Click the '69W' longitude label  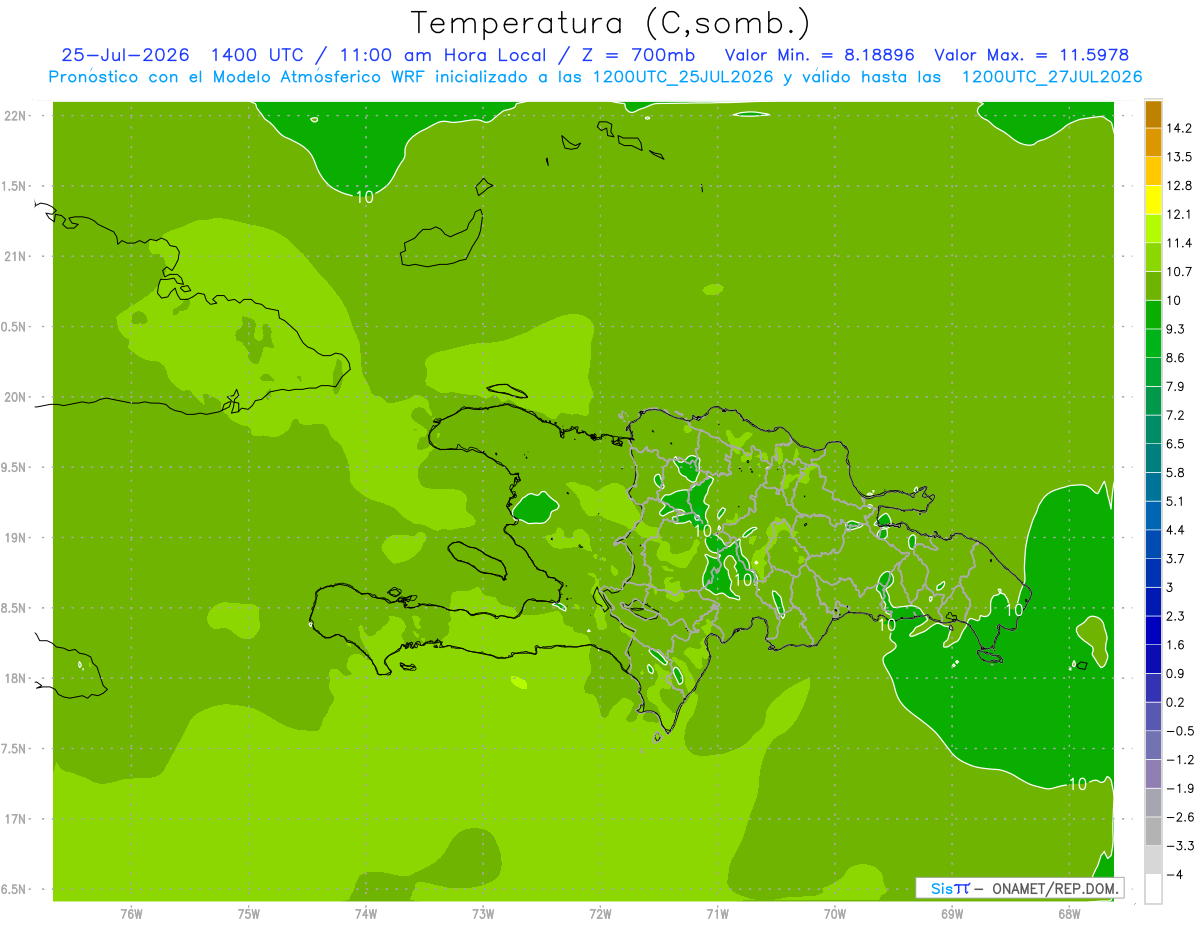click(x=952, y=915)
